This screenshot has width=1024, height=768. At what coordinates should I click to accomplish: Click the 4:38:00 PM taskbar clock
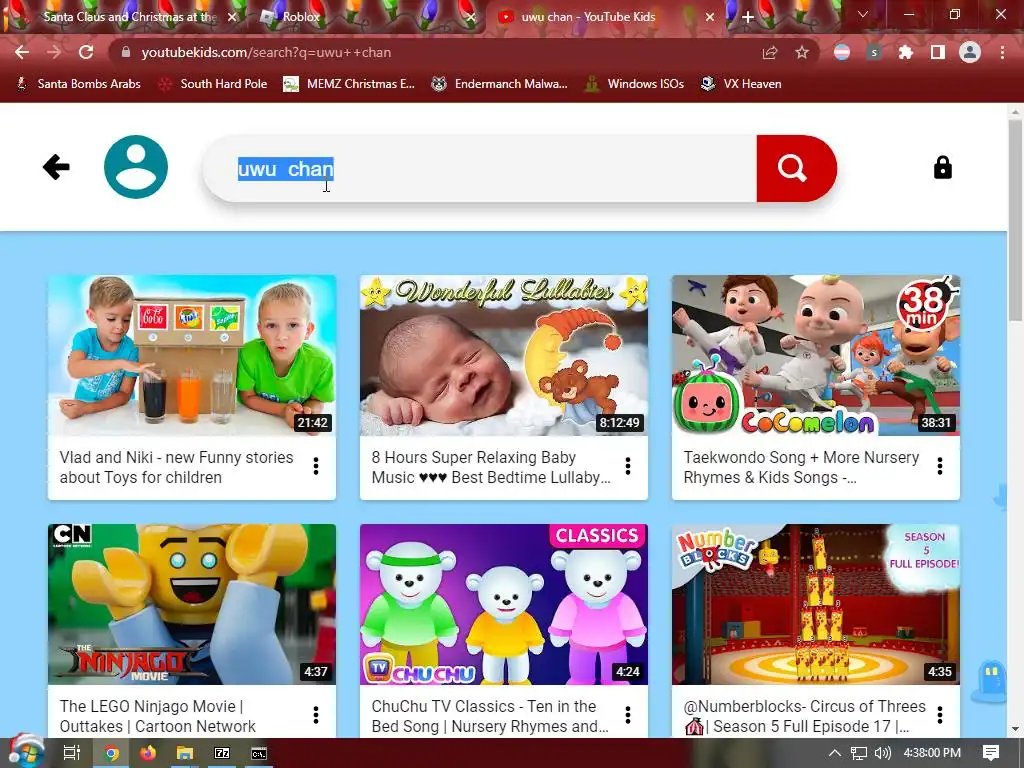tap(932, 753)
